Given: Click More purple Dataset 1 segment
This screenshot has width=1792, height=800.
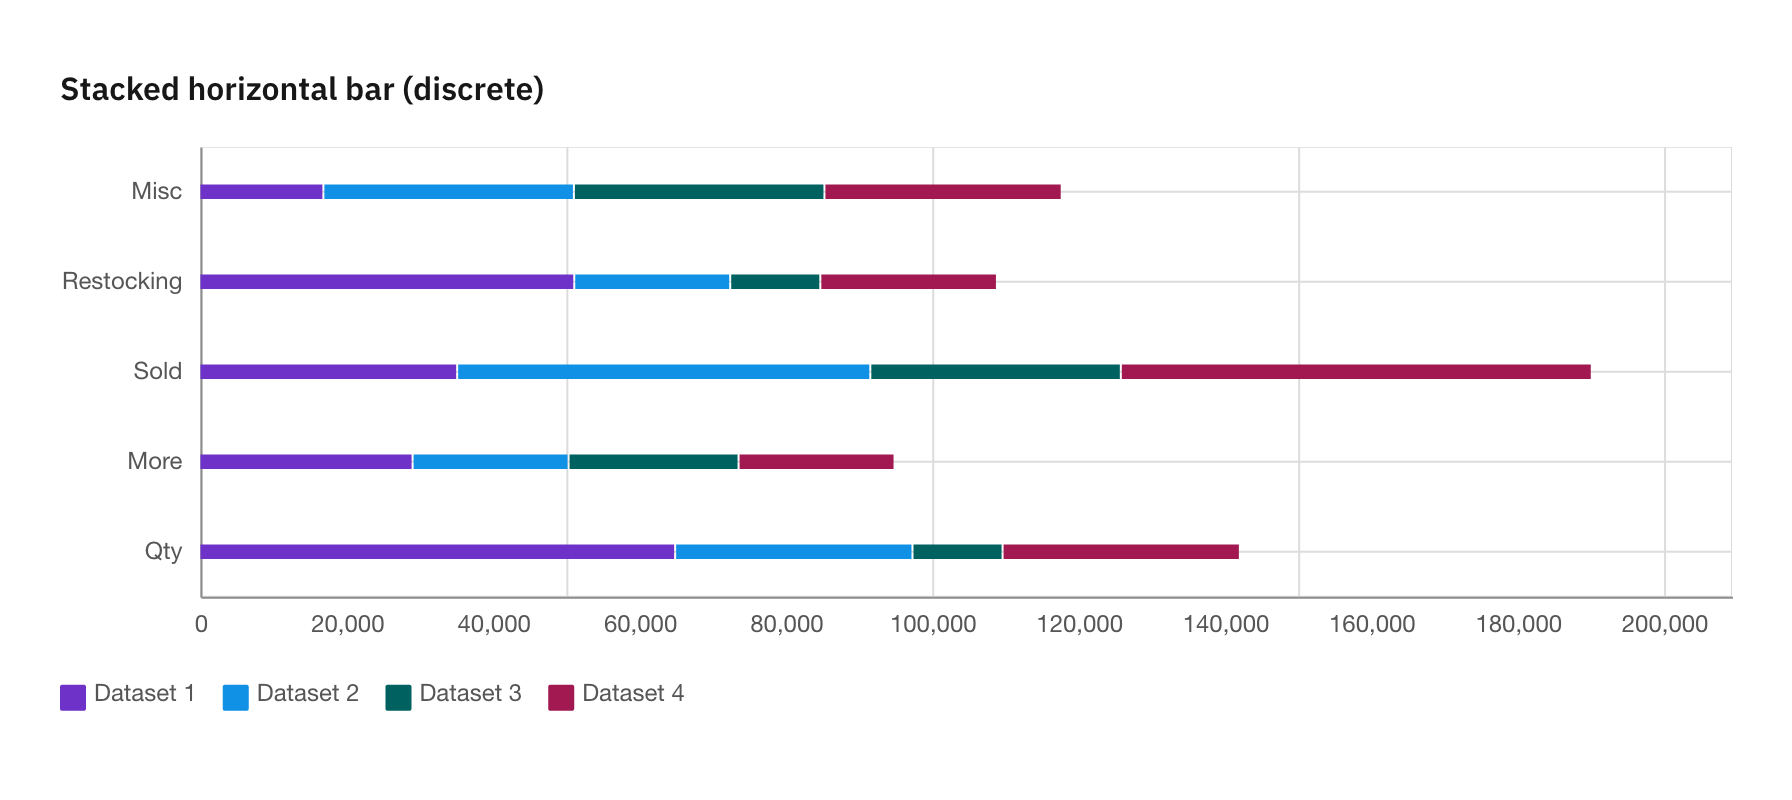Looking at the screenshot, I should (306, 462).
